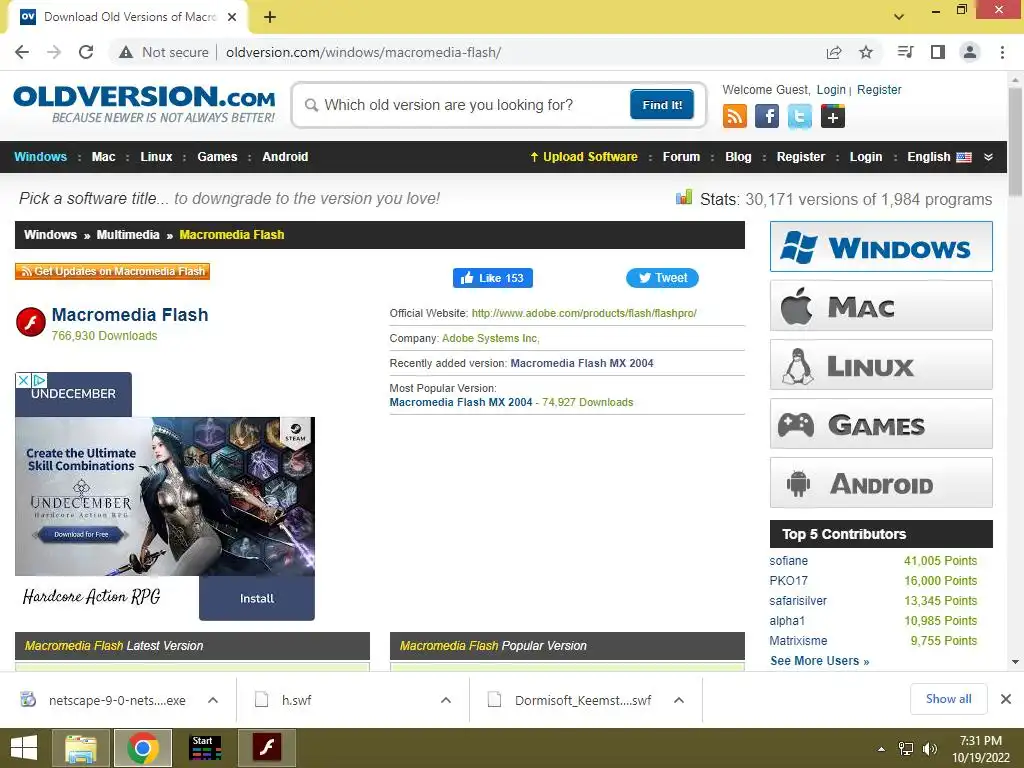Image resolution: width=1024 pixels, height=768 pixels.
Task: Open Windows Start button
Action: coord(24,748)
